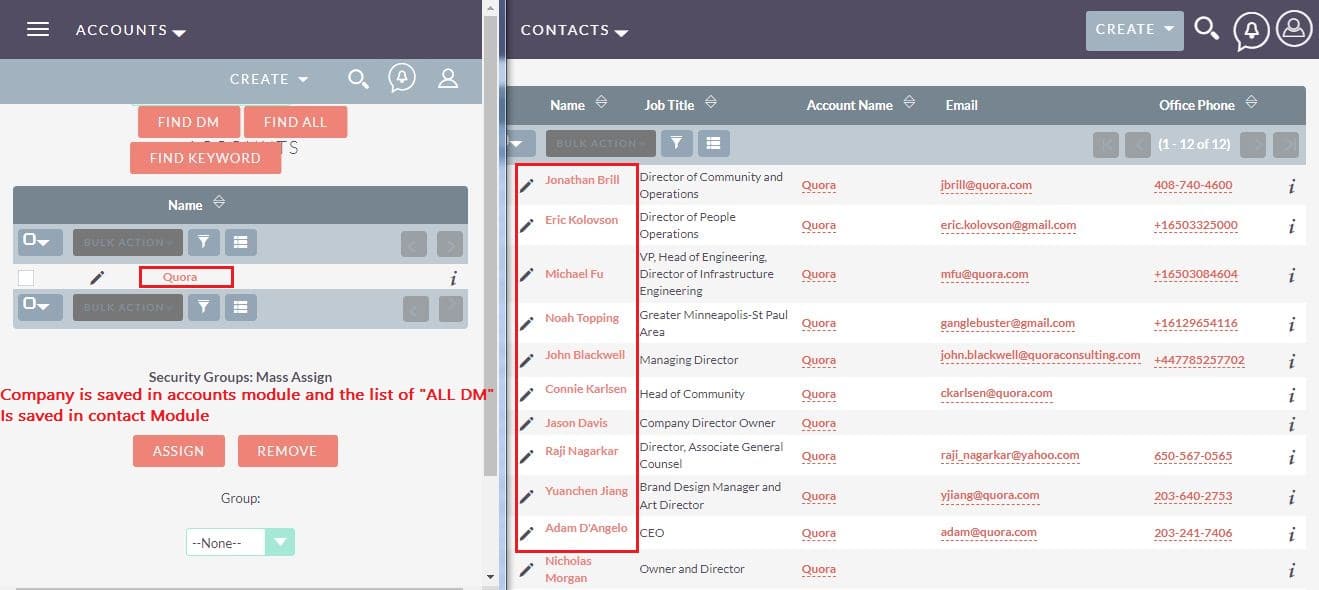Screen dimensions: 1319x590
Task: Open the Group --None-- dropdown
Action: [x=240, y=543]
